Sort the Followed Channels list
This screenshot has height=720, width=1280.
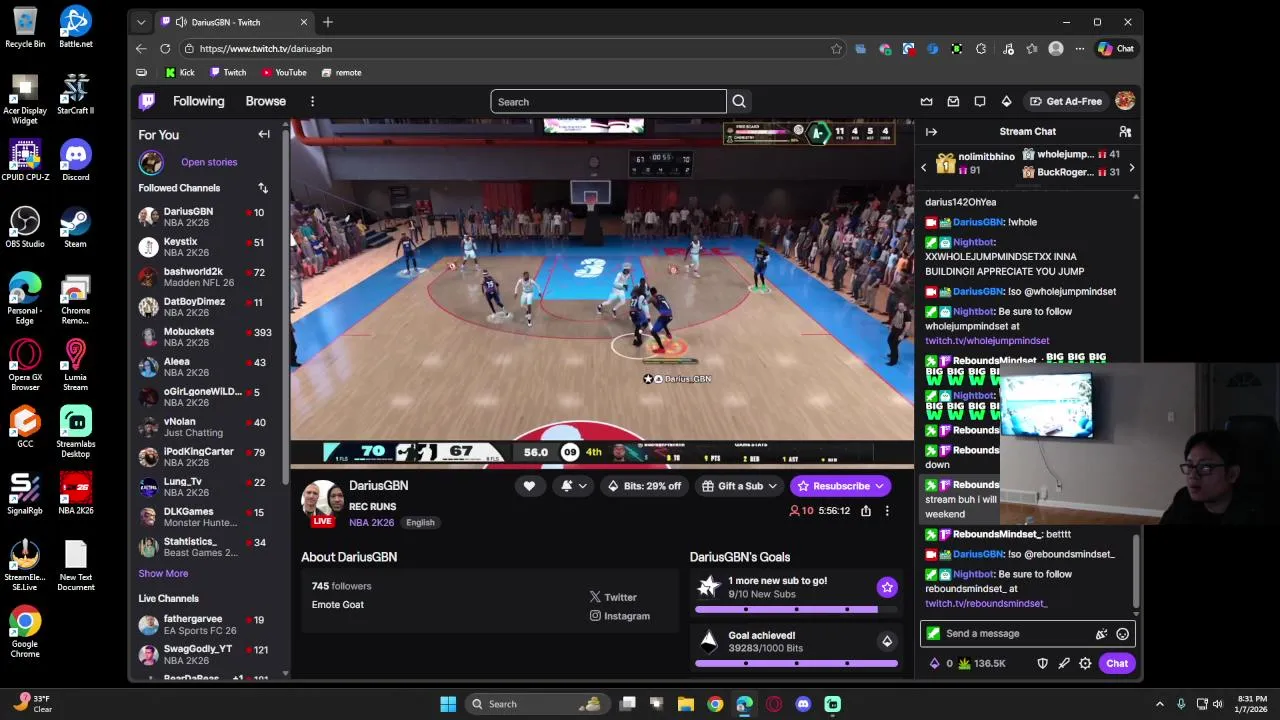click(x=263, y=188)
